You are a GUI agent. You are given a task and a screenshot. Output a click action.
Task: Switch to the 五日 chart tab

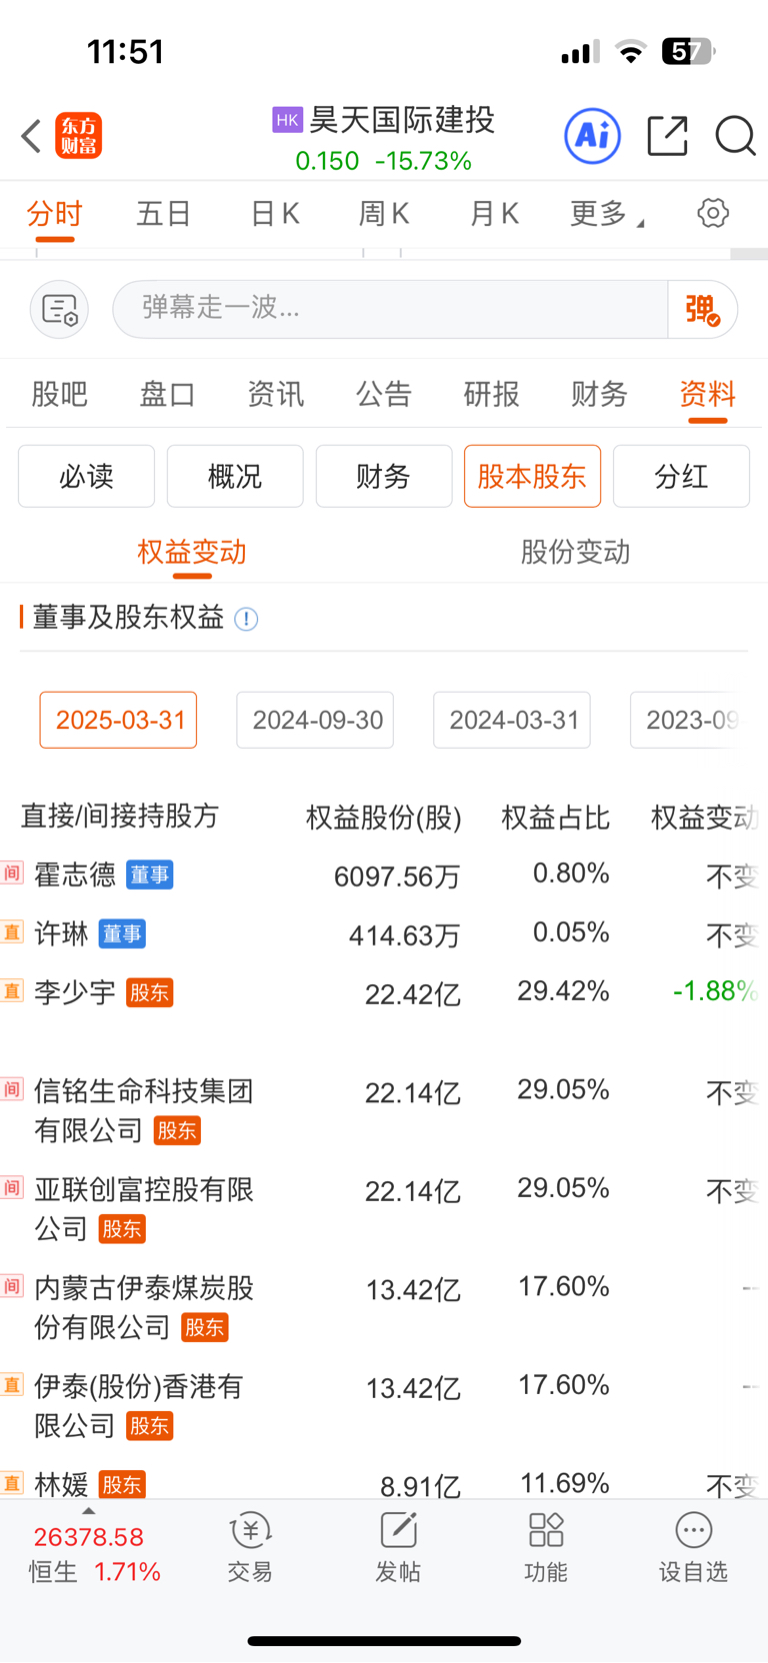coord(164,213)
